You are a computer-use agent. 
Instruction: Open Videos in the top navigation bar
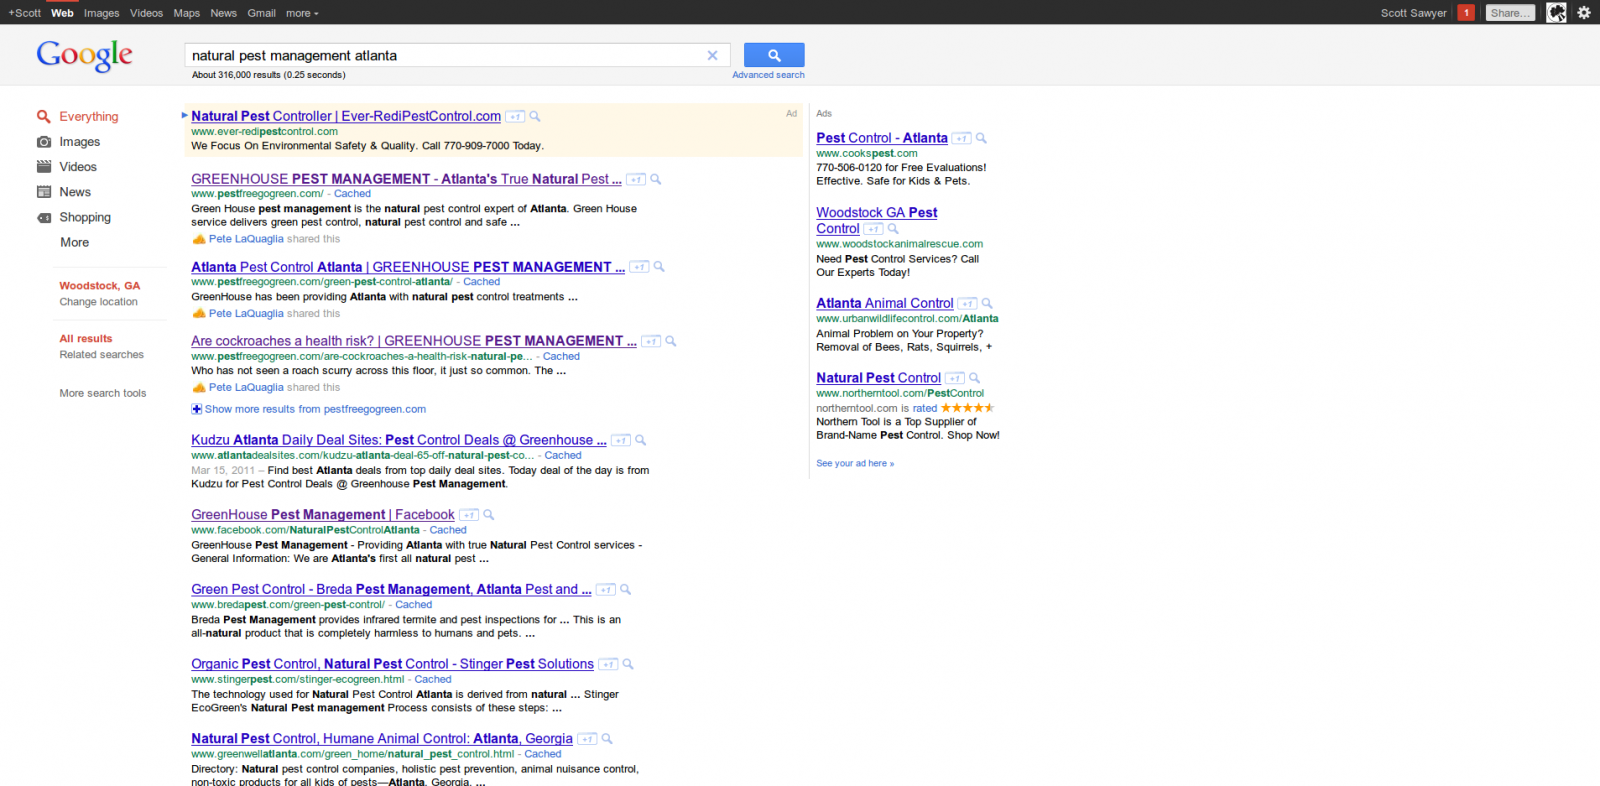pos(146,13)
